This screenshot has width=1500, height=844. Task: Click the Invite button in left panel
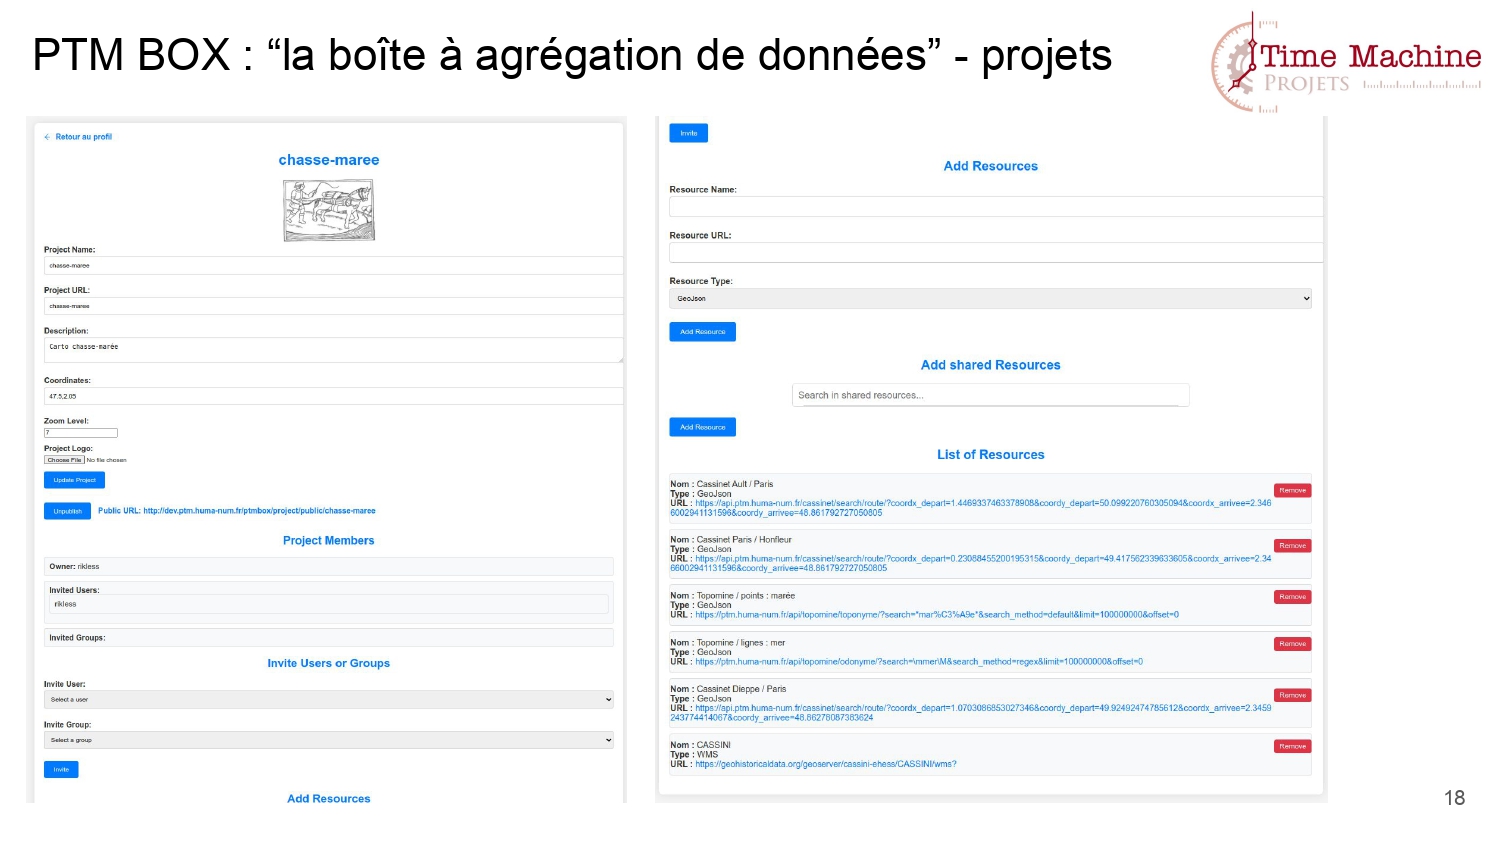[x=61, y=770]
